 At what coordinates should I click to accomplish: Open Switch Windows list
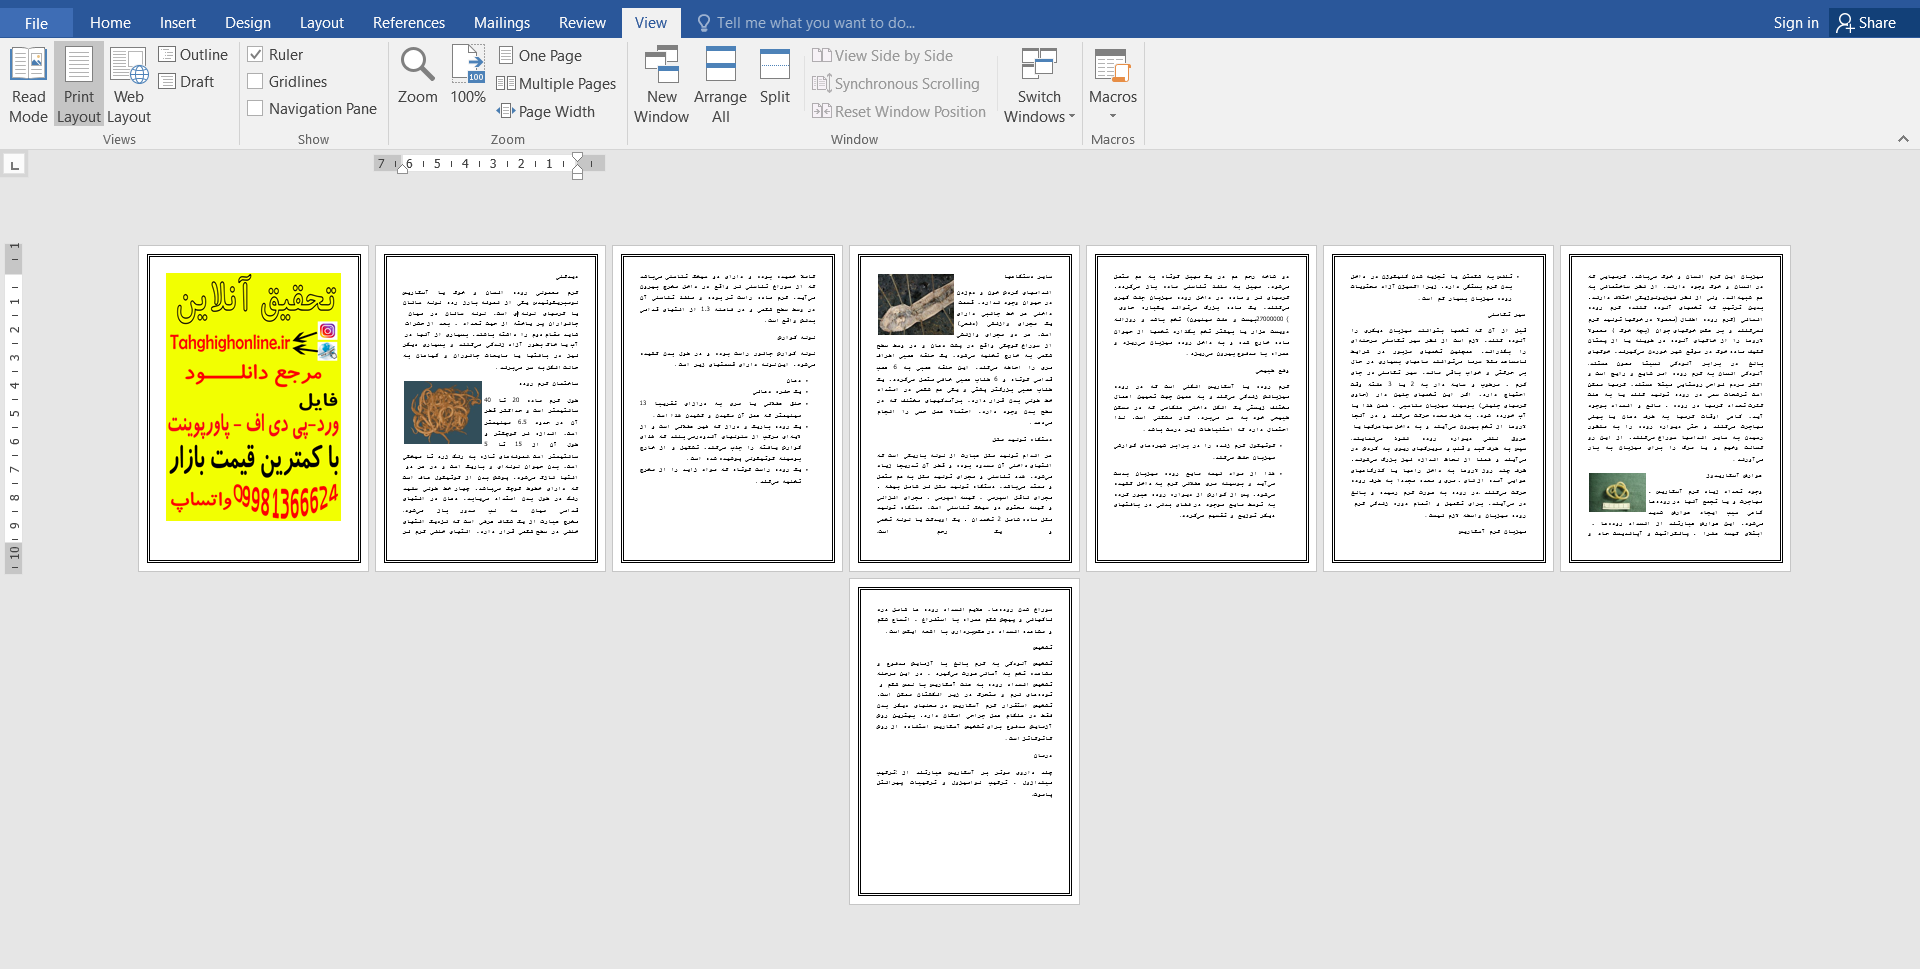(1039, 85)
